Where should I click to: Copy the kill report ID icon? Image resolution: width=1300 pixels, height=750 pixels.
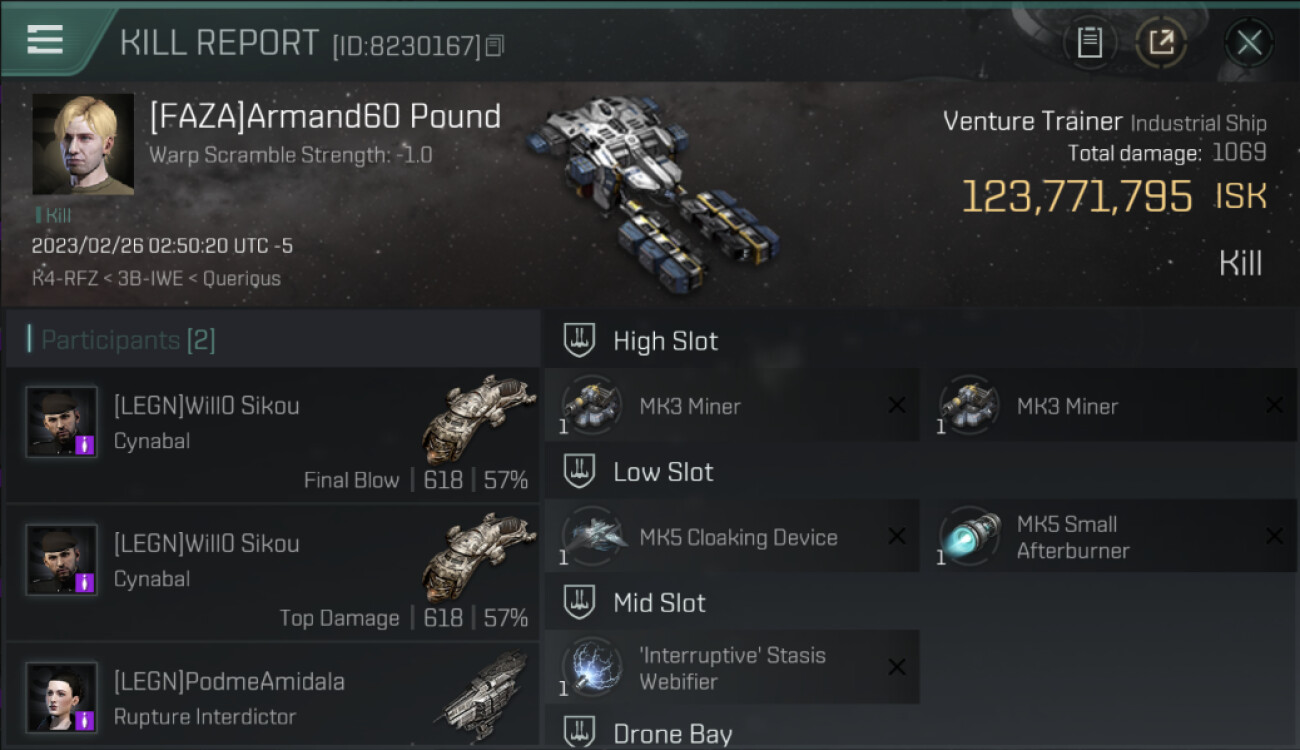495,45
